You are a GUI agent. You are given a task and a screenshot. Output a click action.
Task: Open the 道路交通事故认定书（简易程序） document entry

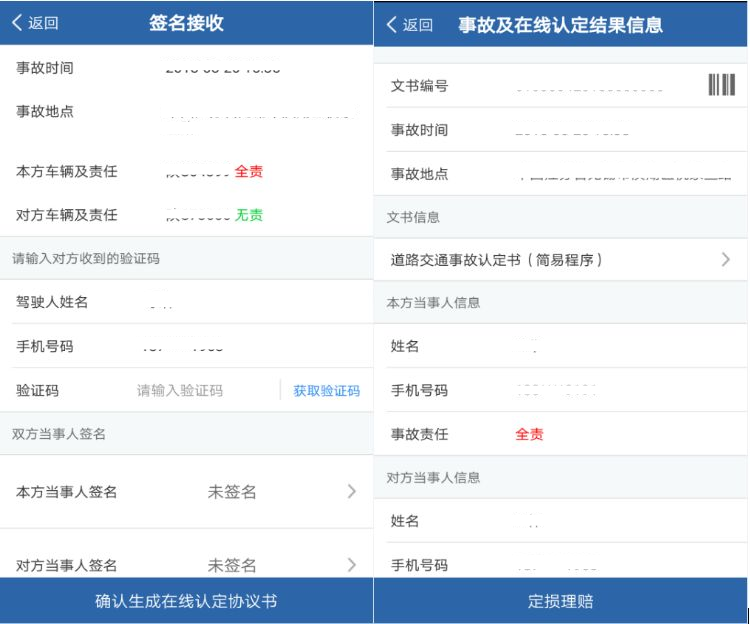pos(496,260)
